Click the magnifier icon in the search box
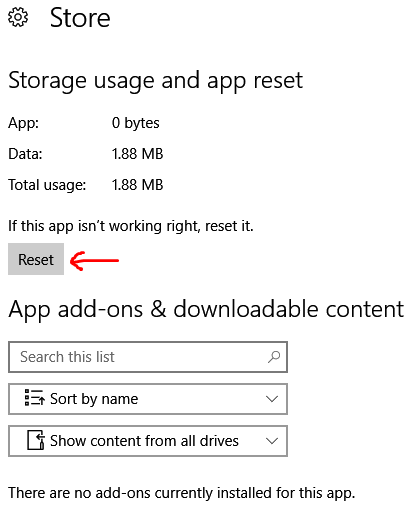 274,357
